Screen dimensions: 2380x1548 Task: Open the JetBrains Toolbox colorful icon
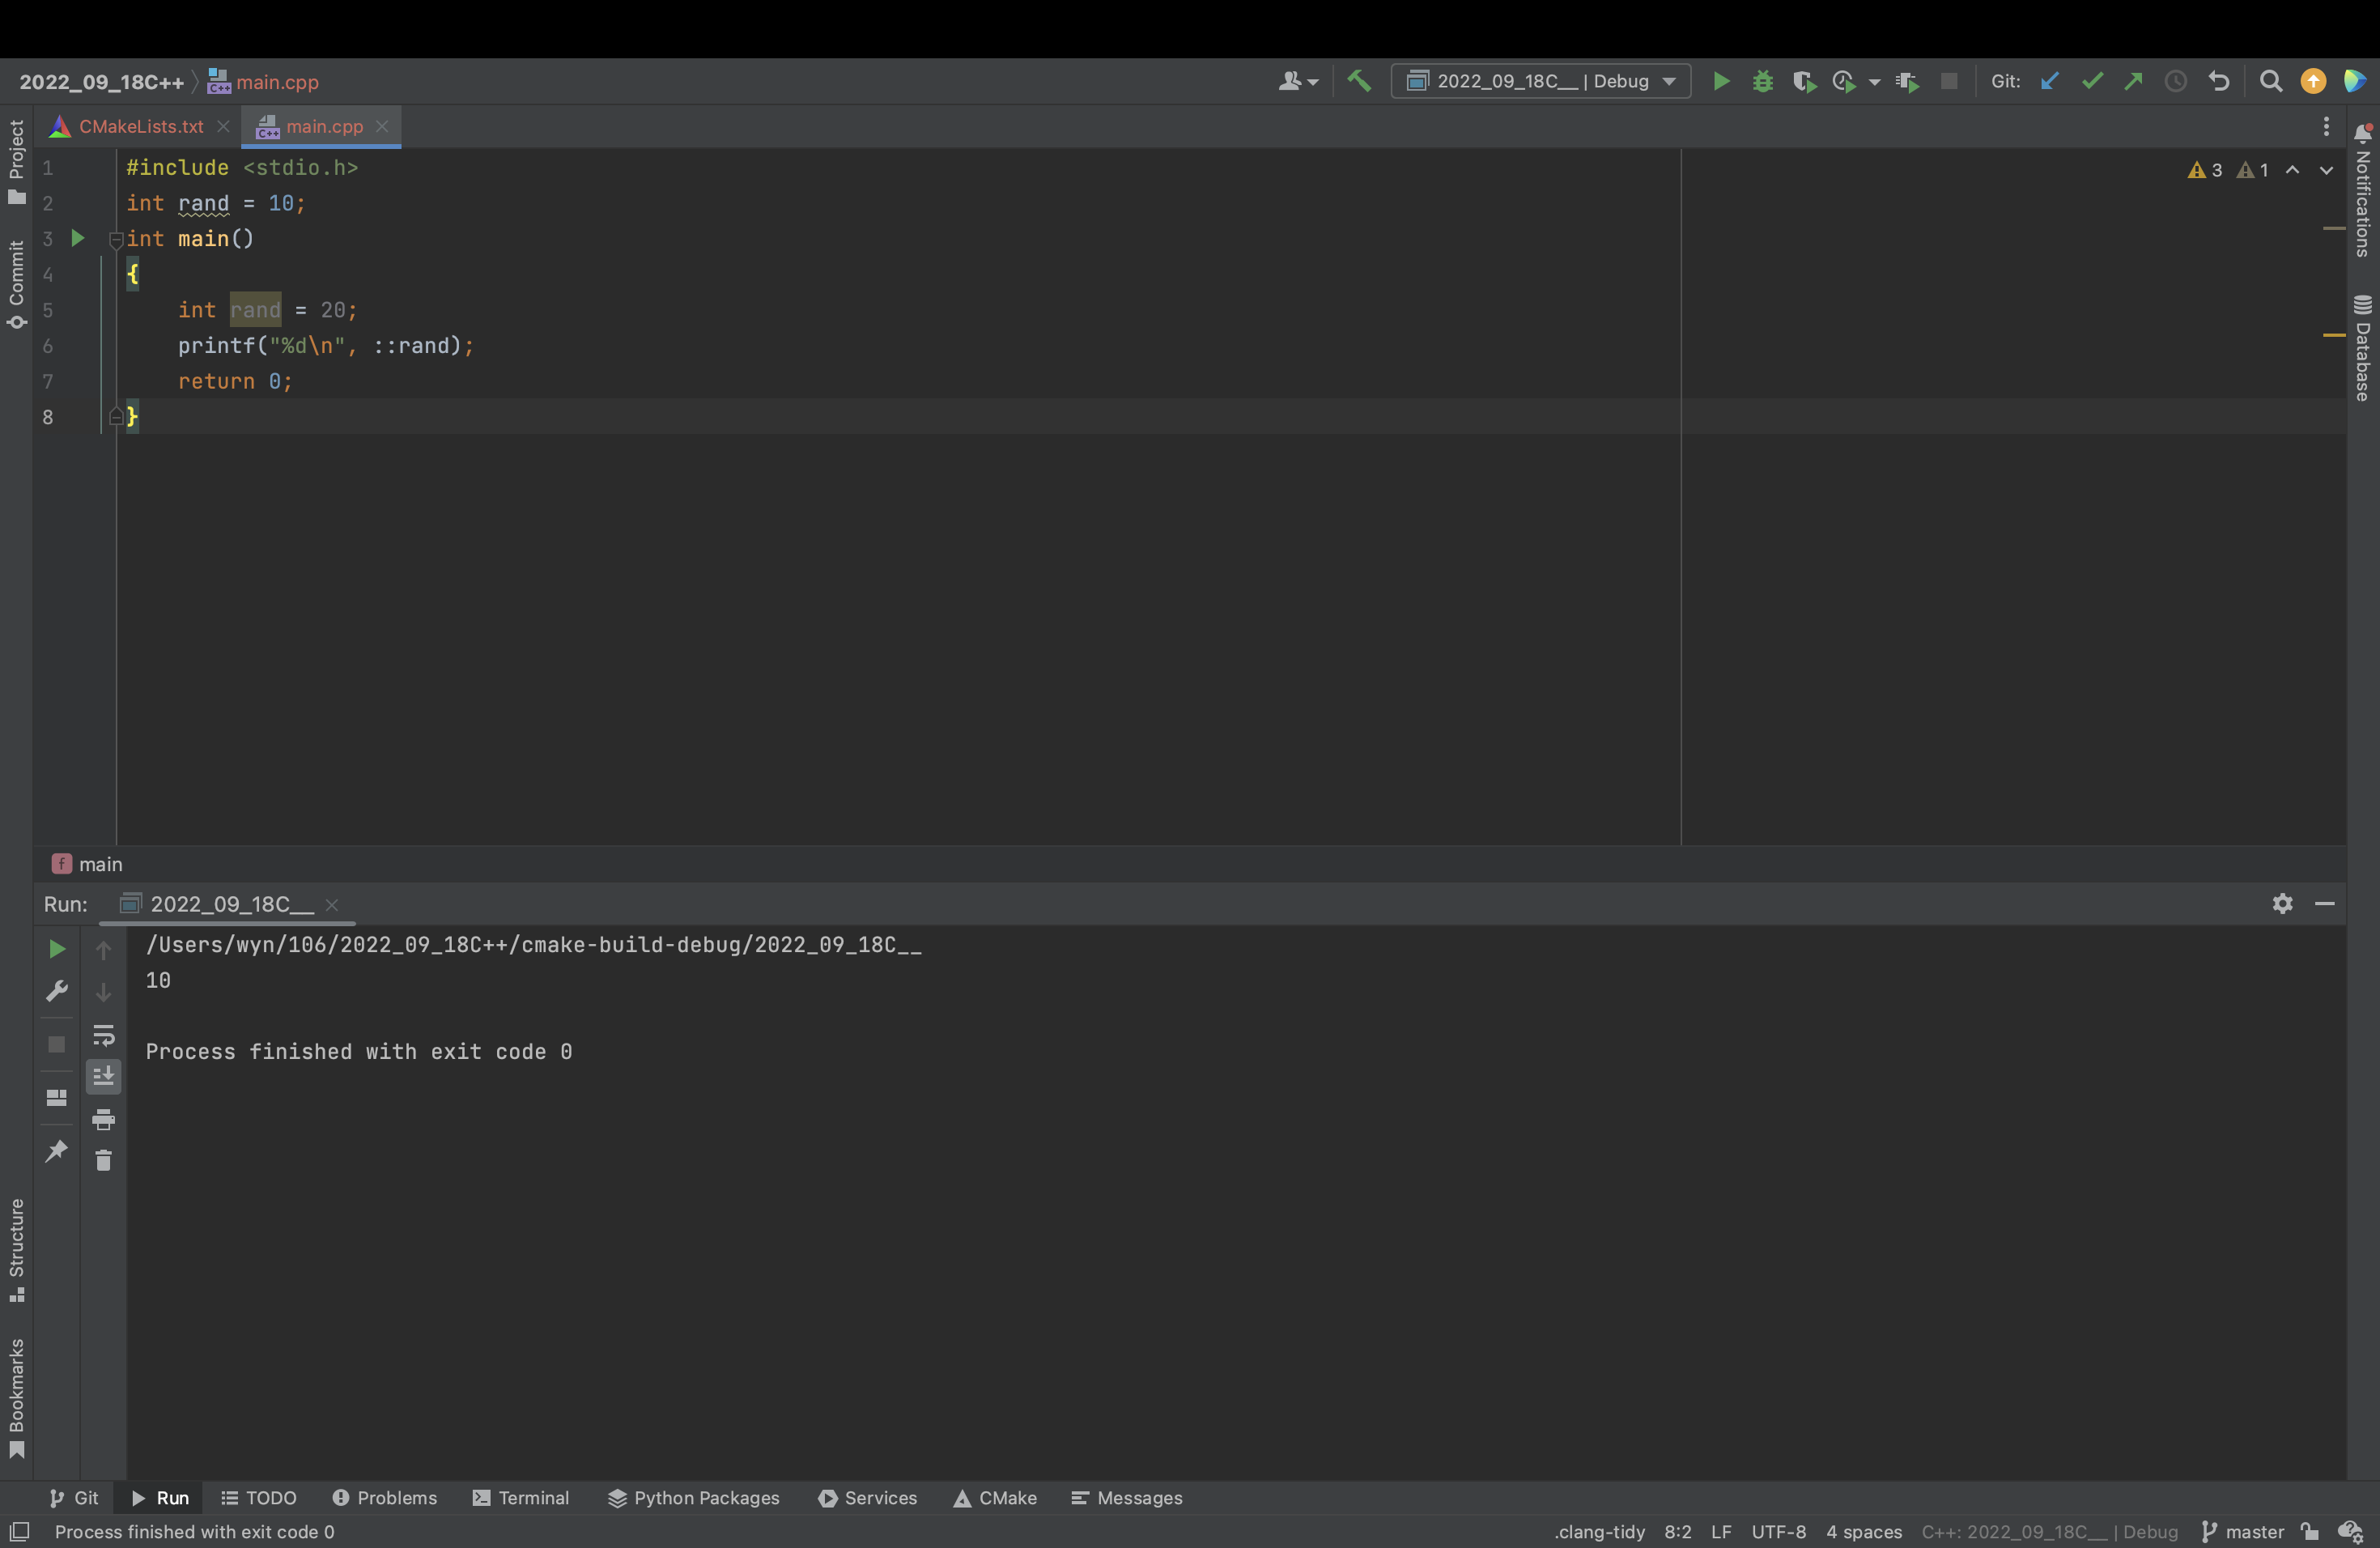coord(2355,81)
